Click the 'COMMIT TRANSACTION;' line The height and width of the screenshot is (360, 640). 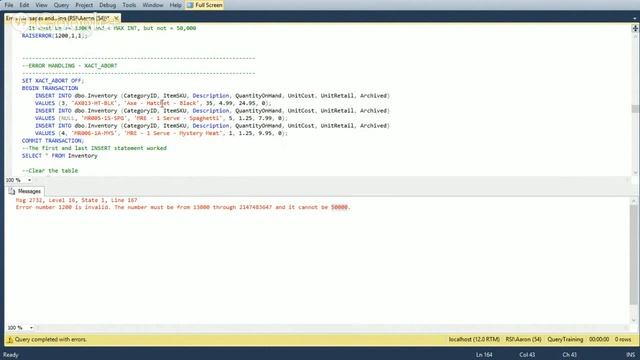tap(53, 141)
